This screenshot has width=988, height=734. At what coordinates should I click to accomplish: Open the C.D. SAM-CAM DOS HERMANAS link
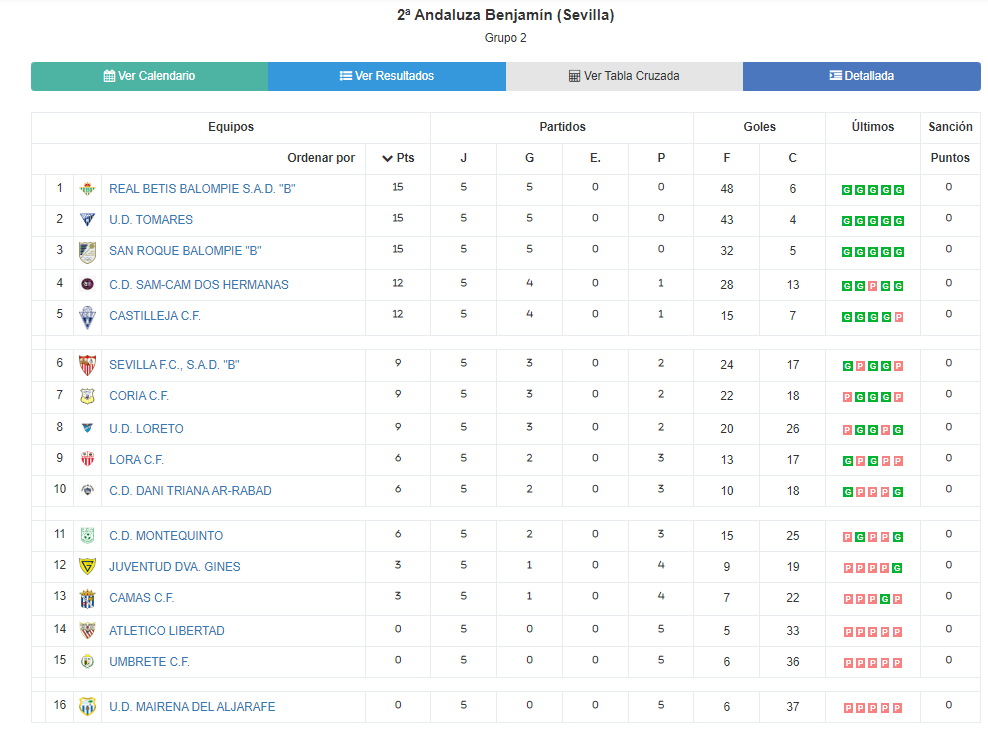click(198, 285)
